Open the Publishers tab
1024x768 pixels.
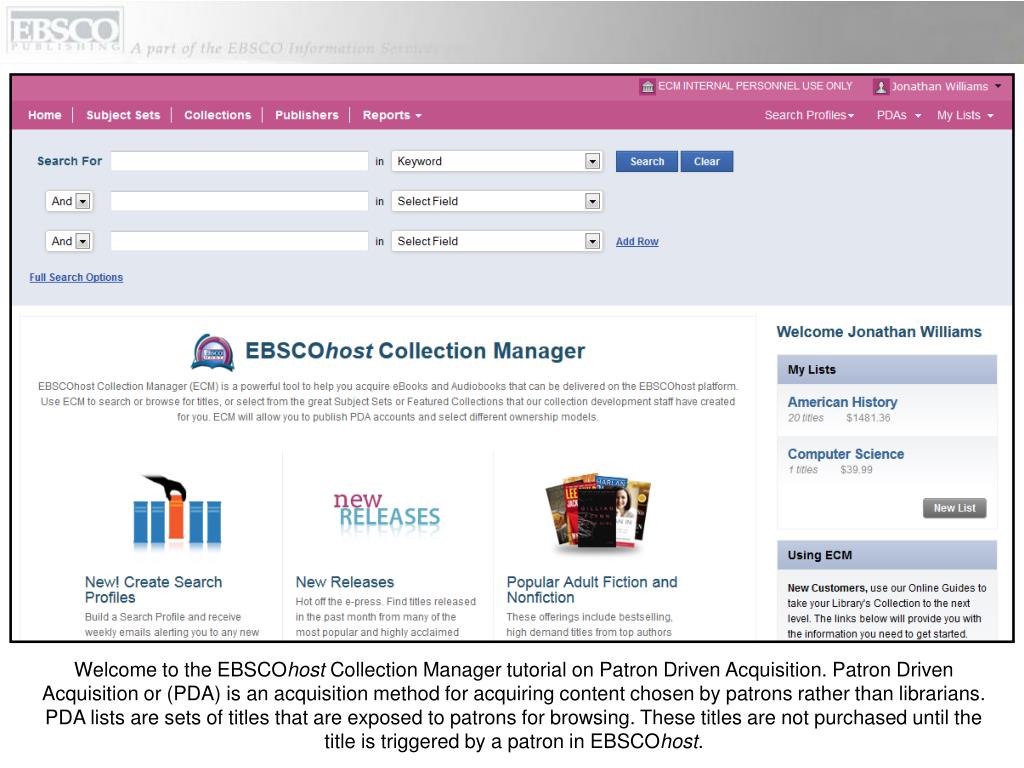307,116
